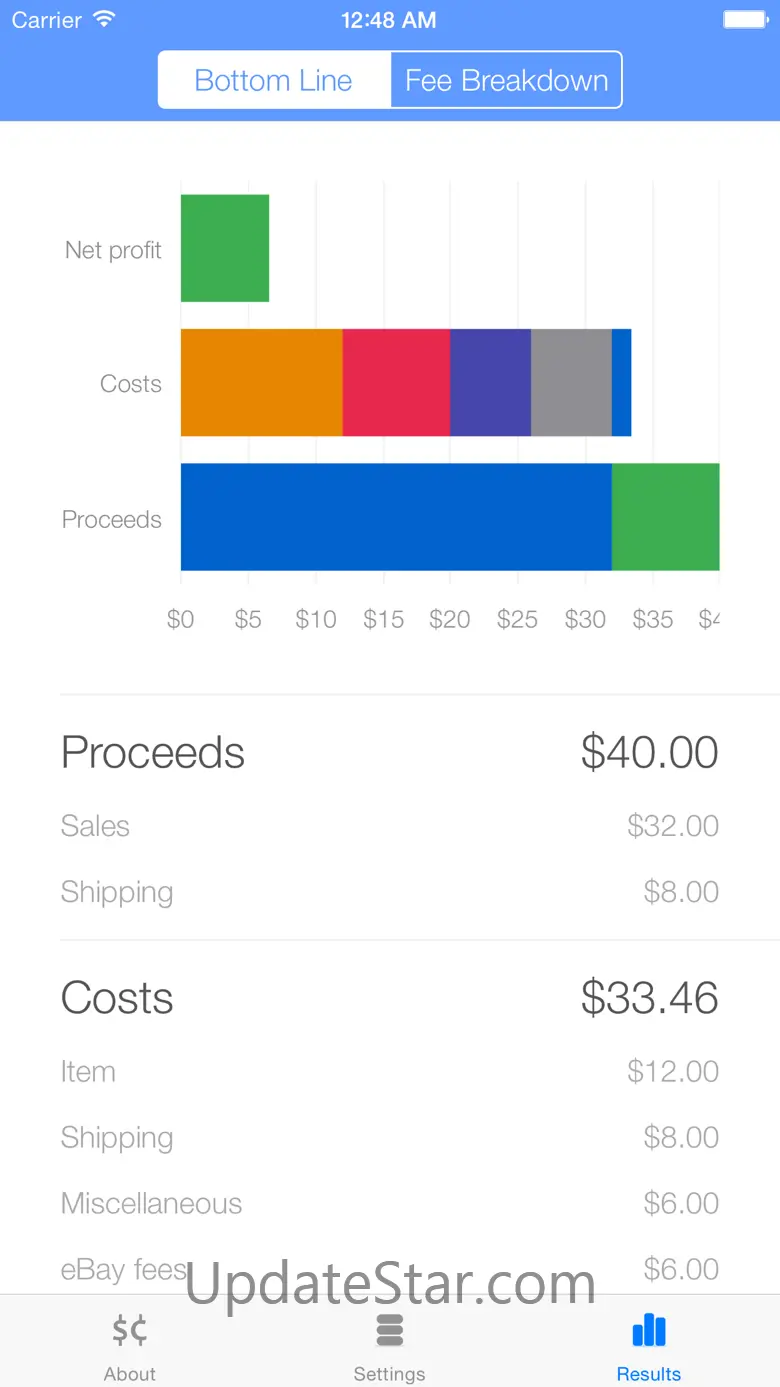Tap the gray eBay fees segment
780x1387 pixels.
pyautogui.click(x=571, y=382)
